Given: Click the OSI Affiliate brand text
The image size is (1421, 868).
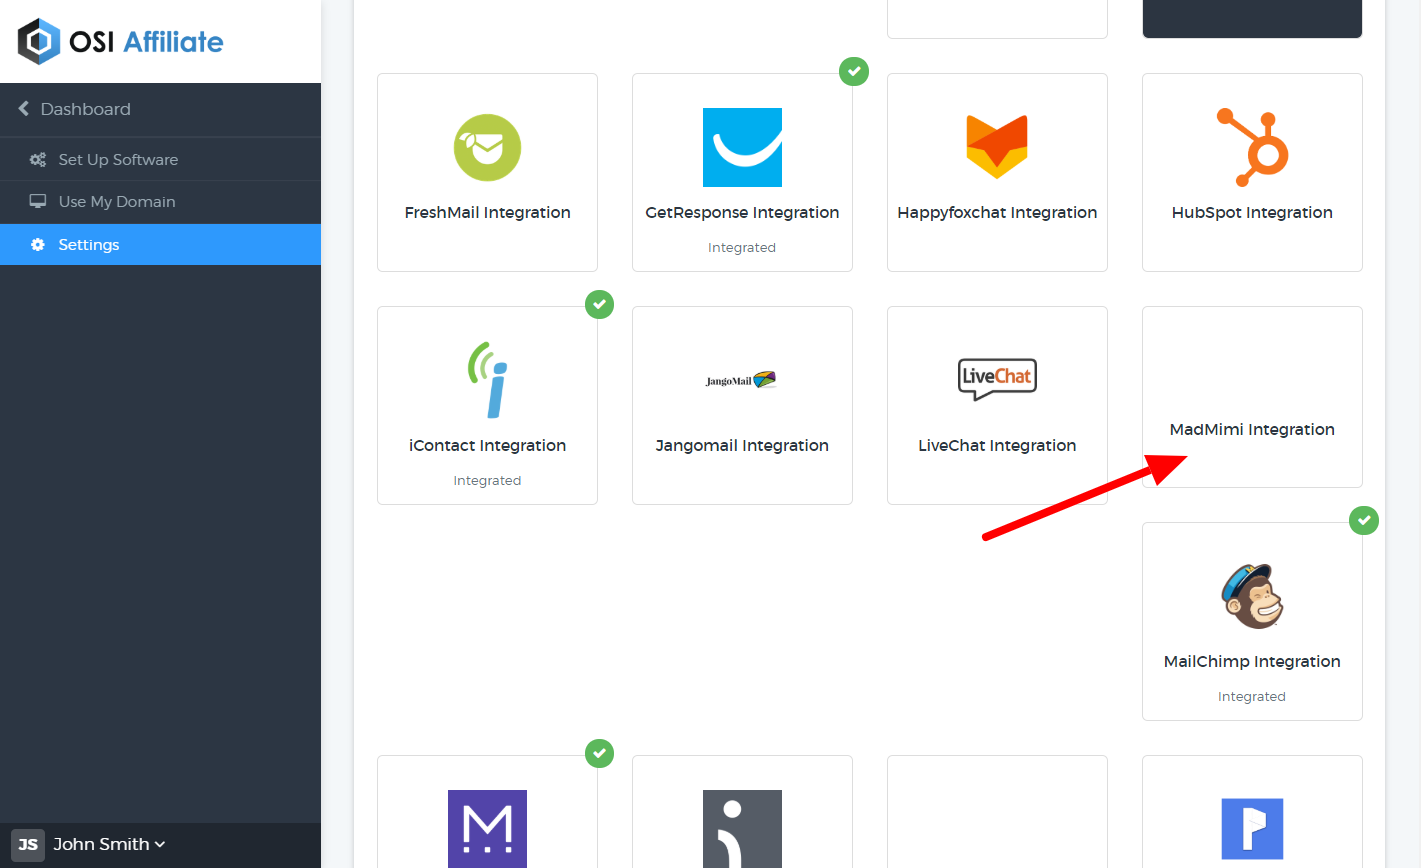Looking at the screenshot, I should click(146, 42).
